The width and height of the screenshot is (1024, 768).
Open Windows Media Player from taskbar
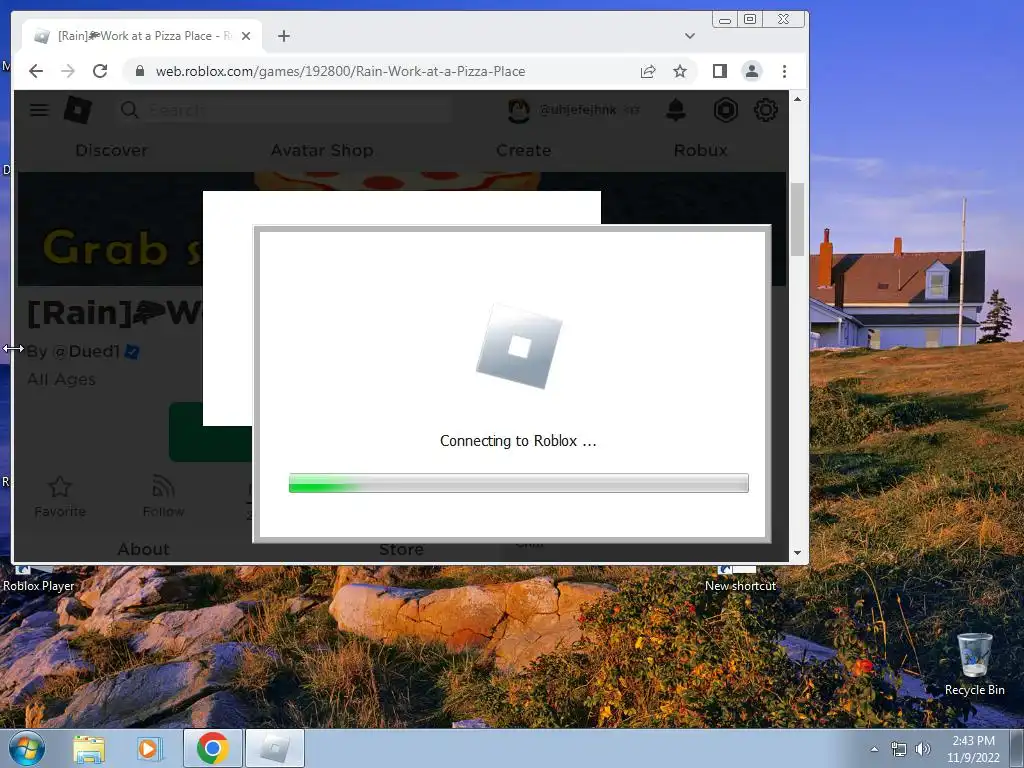(148, 748)
